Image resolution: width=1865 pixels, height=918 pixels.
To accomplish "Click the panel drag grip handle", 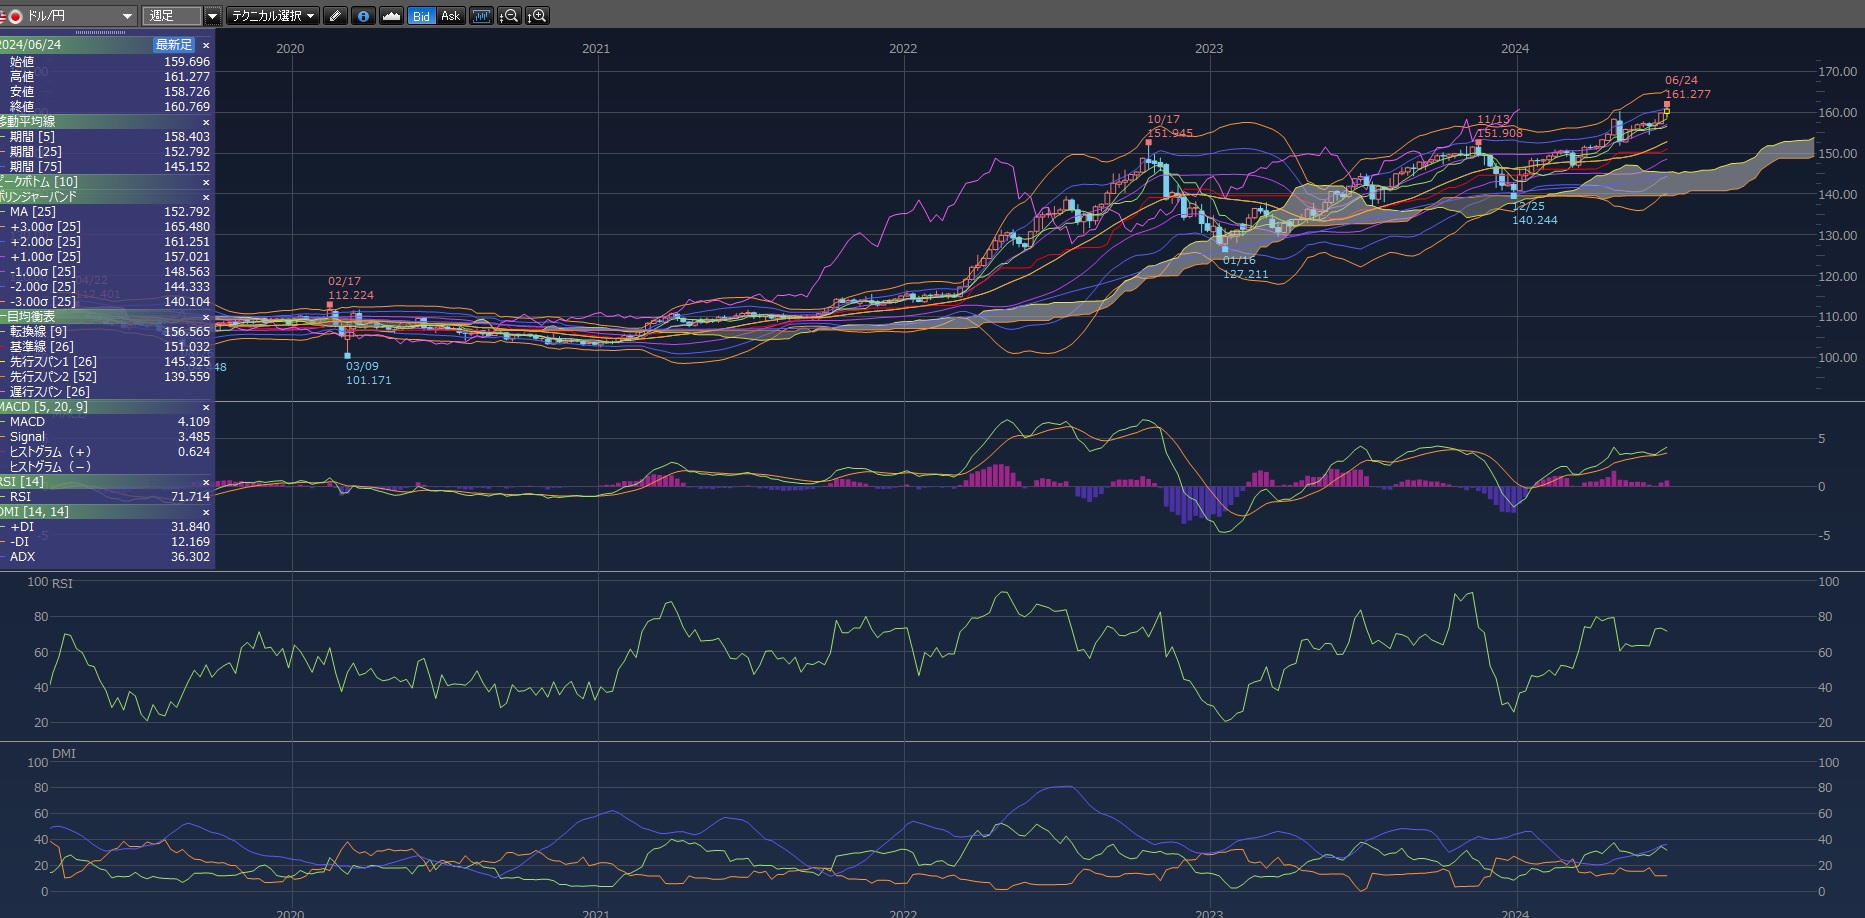I will 100,32.
